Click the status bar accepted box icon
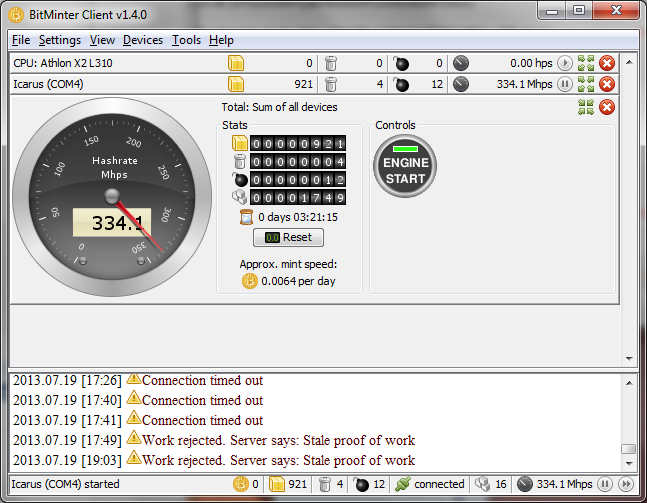This screenshot has height=503, width=647. pyautogui.click(x=277, y=484)
